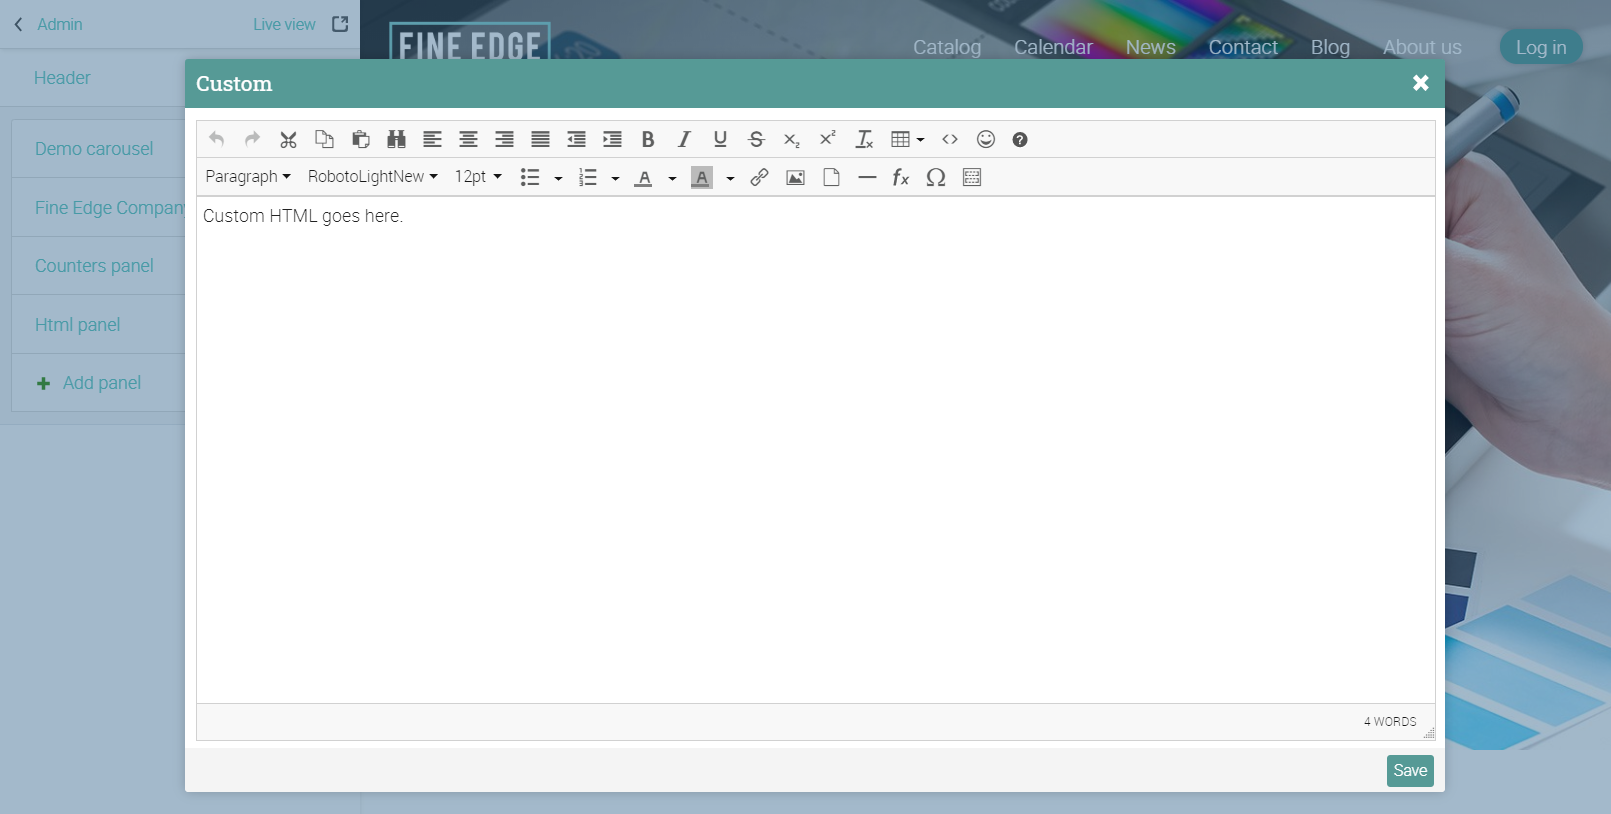The height and width of the screenshot is (814, 1611).
Task: Expand bullet list style options arrow
Action: tap(558, 178)
